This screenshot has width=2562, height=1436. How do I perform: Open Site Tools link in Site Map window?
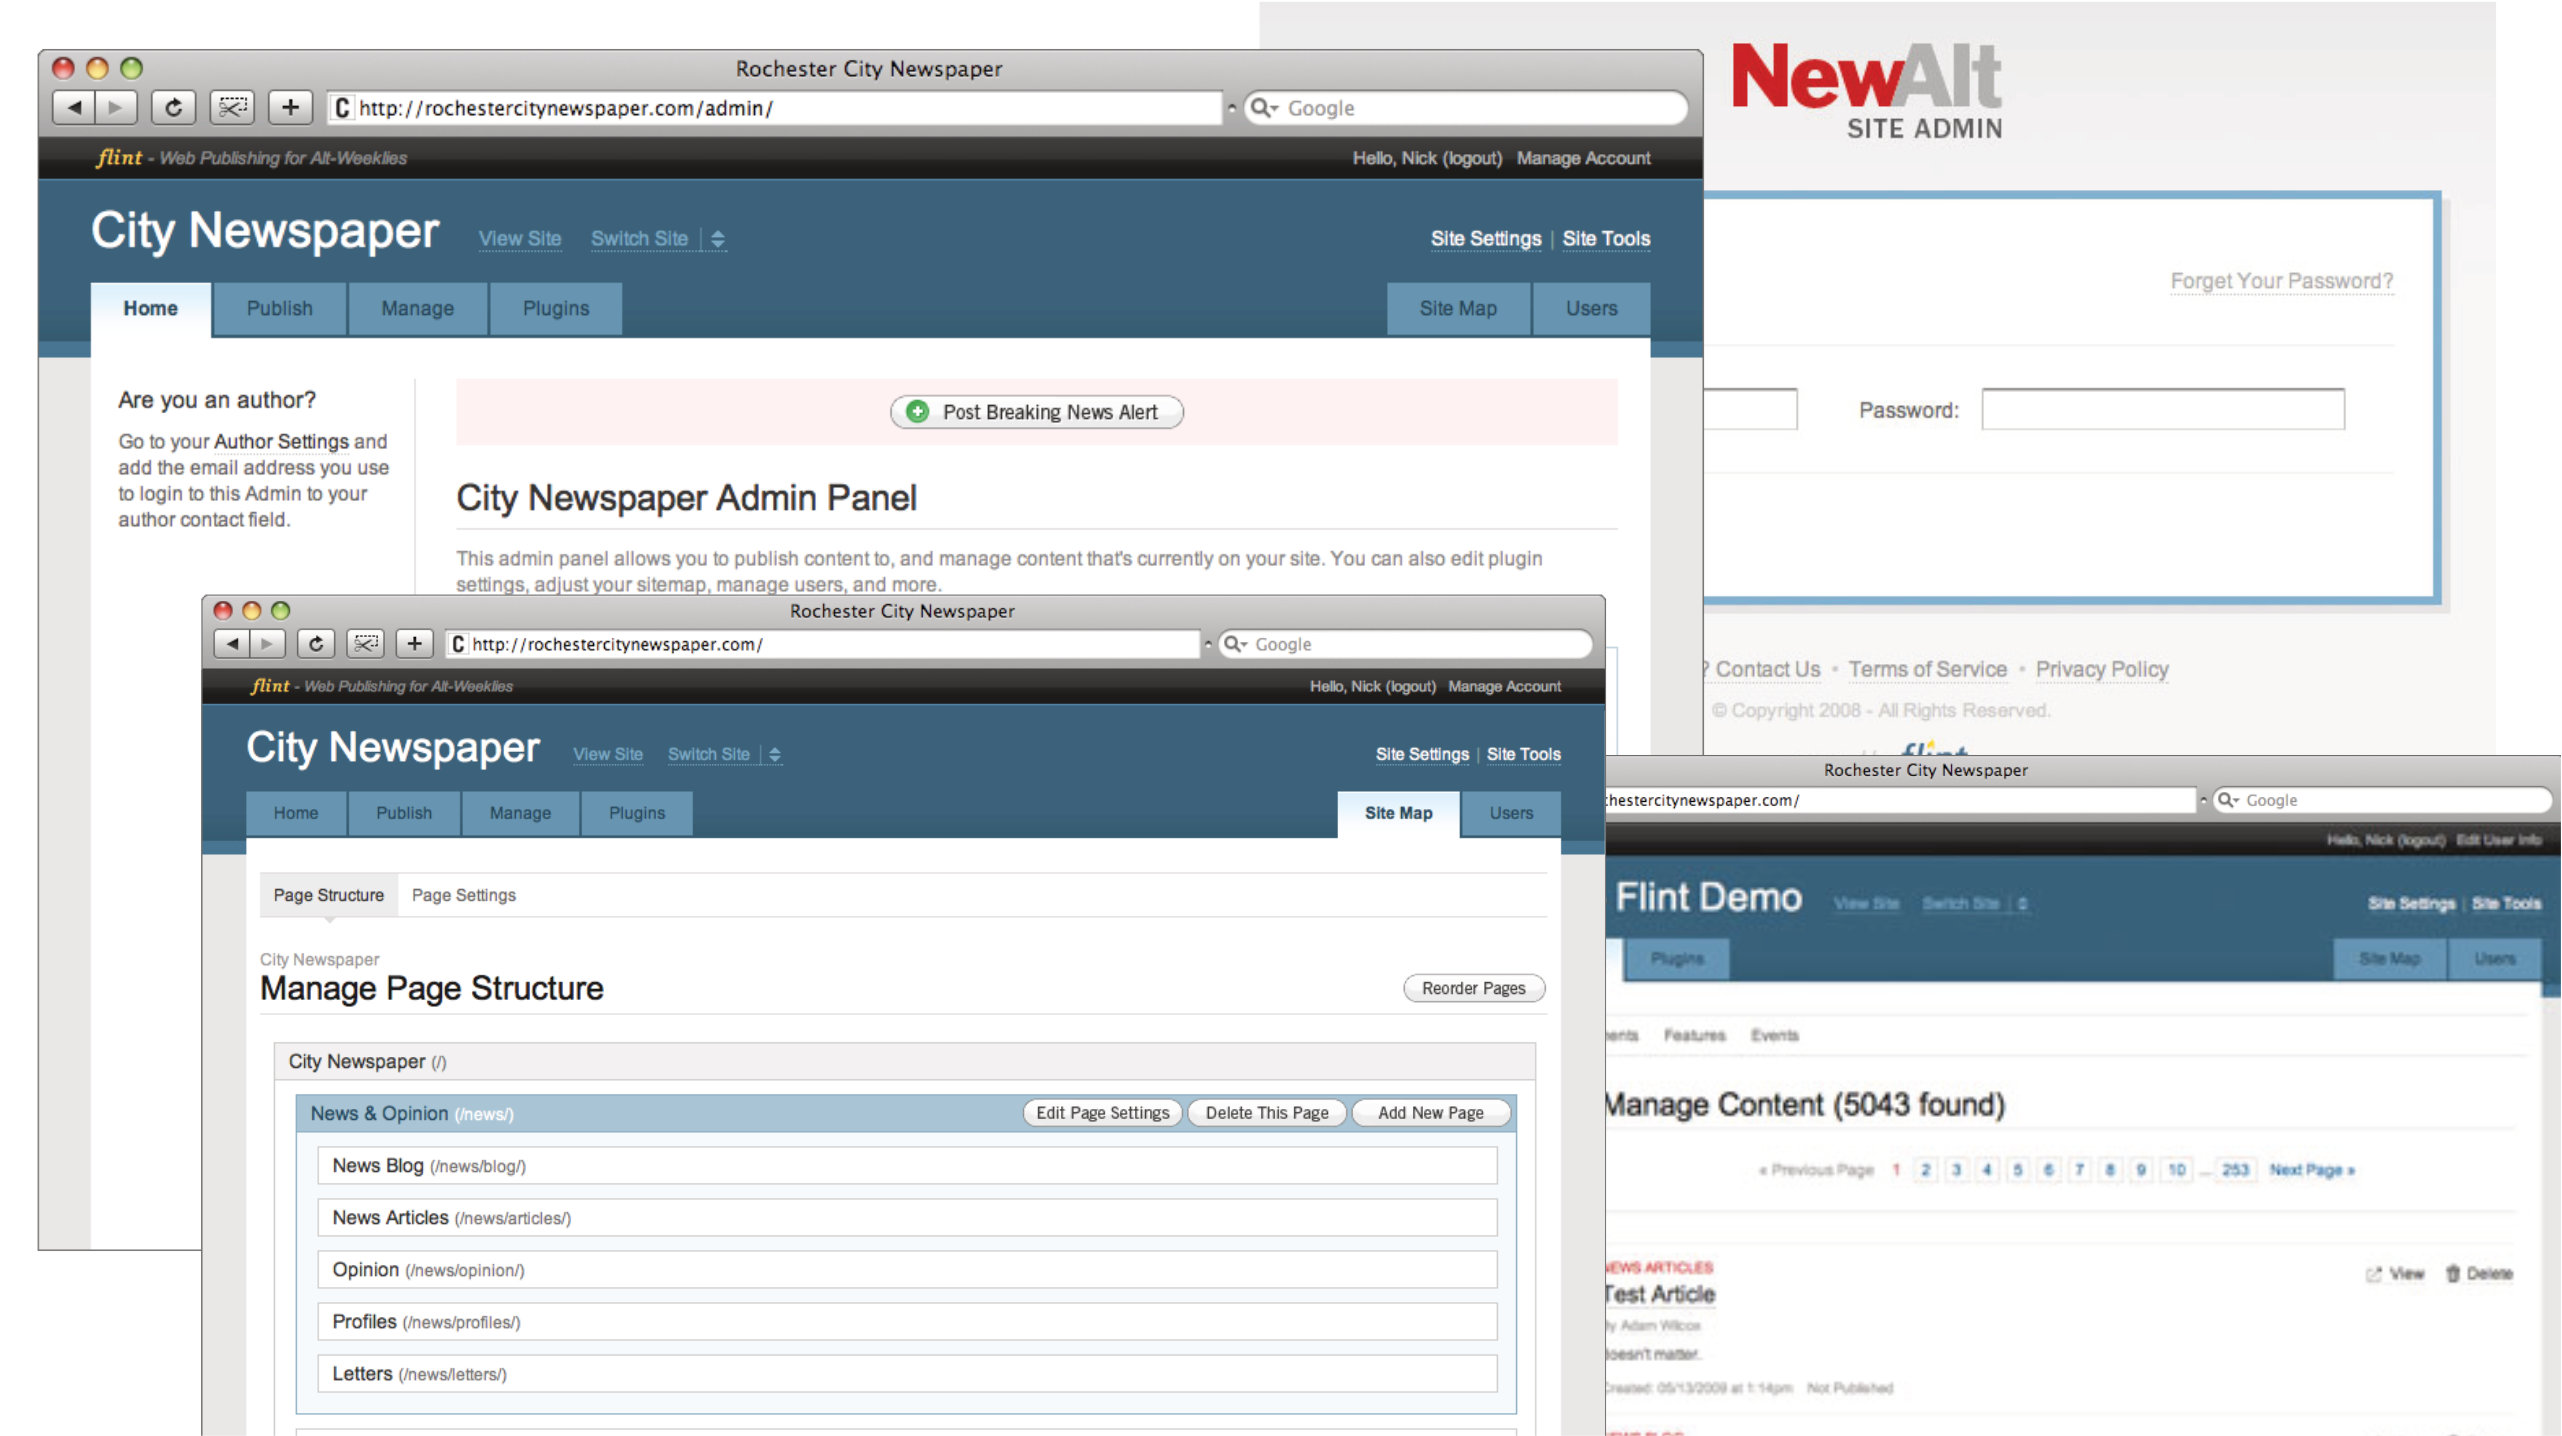click(x=1523, y=754)
